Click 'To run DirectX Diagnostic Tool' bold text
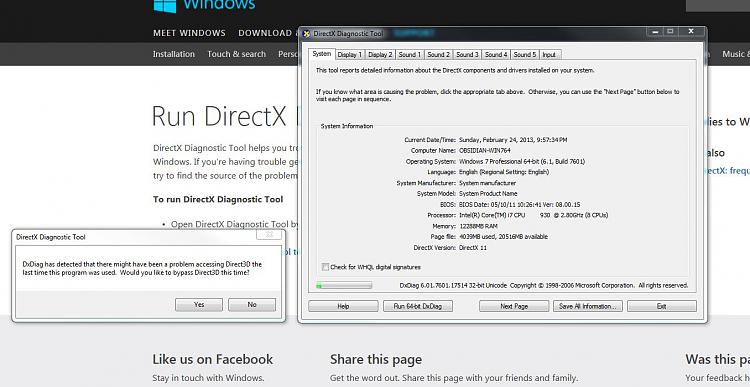 218,199
